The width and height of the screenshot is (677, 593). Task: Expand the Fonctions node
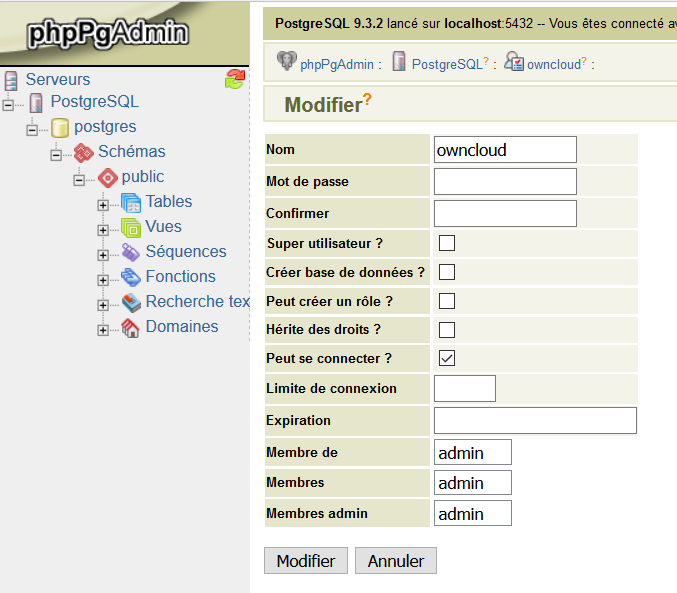(103, 280)
